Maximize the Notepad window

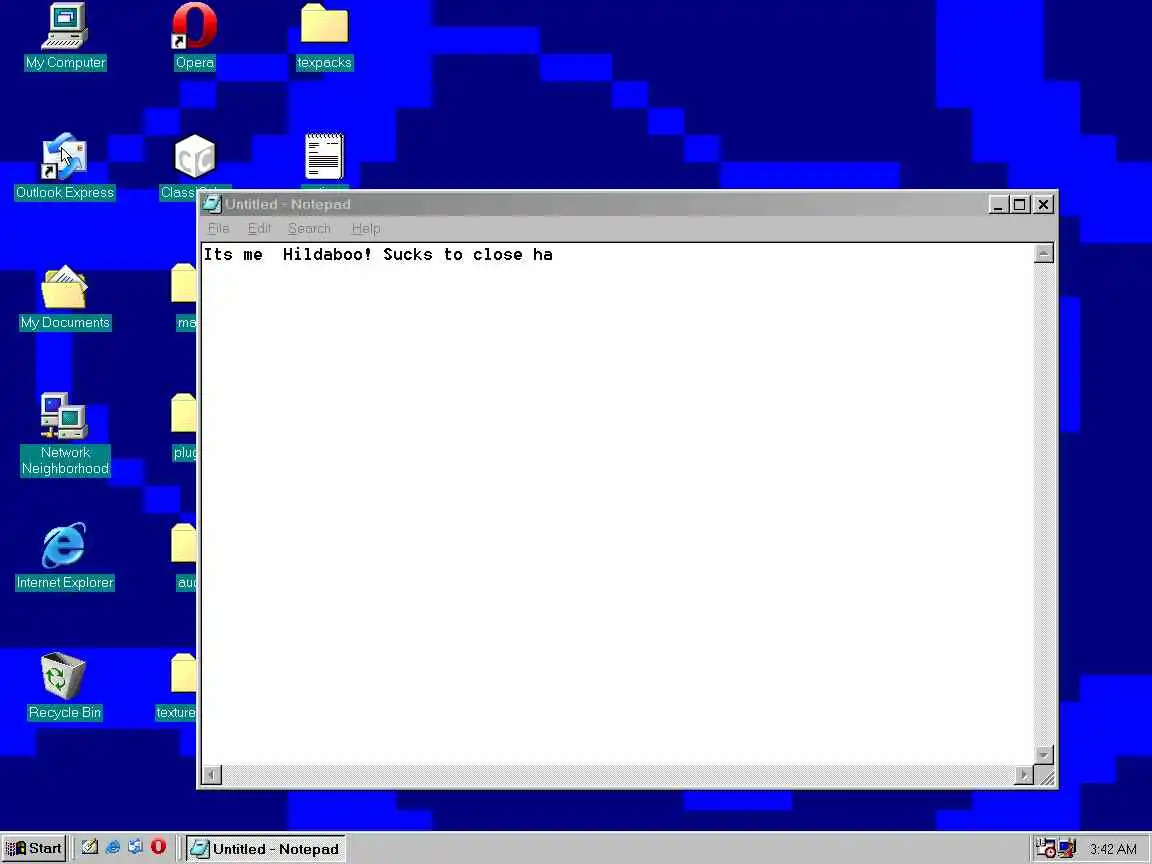point(1019,204)
